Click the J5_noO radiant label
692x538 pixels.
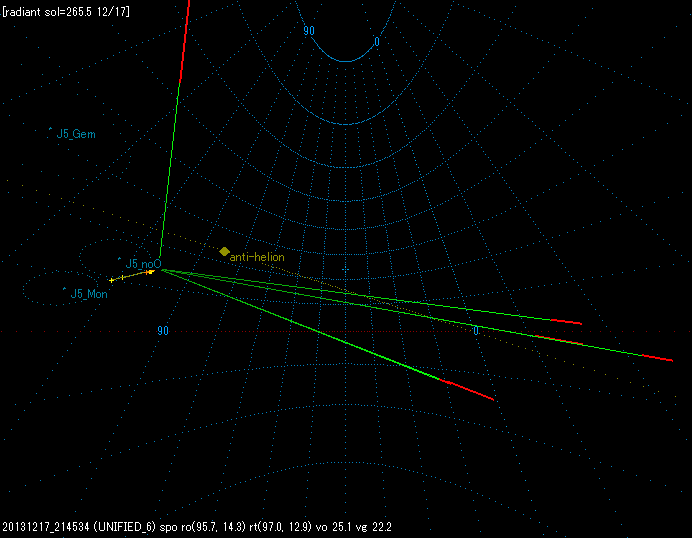143,264
